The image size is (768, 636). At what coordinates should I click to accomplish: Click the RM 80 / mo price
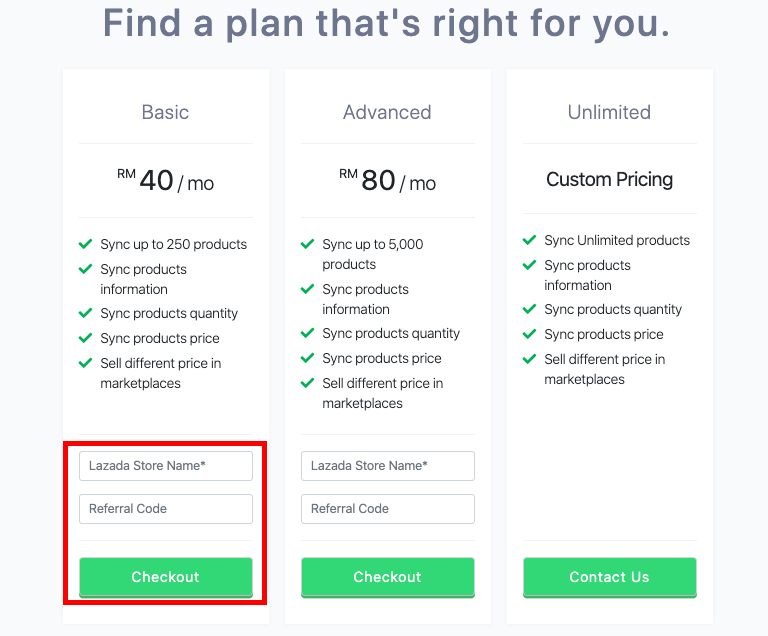pyautogui.click(x=387, y=181)
